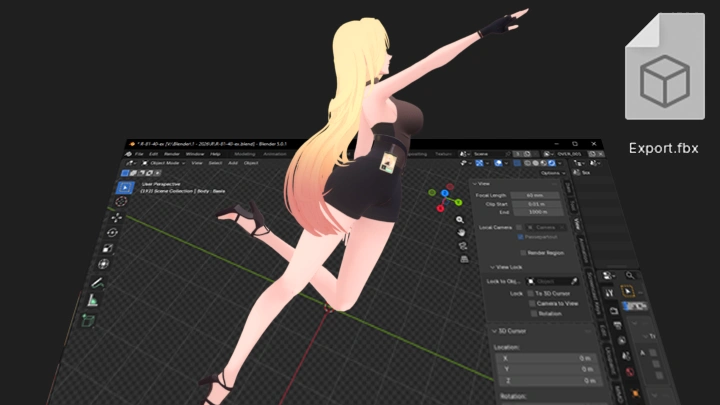Open the Render menu

point(171,154)
